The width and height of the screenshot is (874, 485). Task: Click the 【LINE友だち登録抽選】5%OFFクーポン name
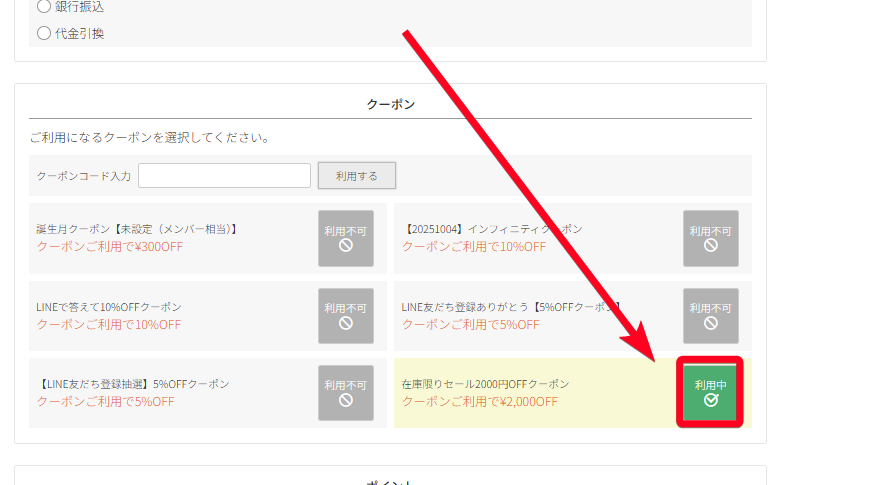(133, 384)
